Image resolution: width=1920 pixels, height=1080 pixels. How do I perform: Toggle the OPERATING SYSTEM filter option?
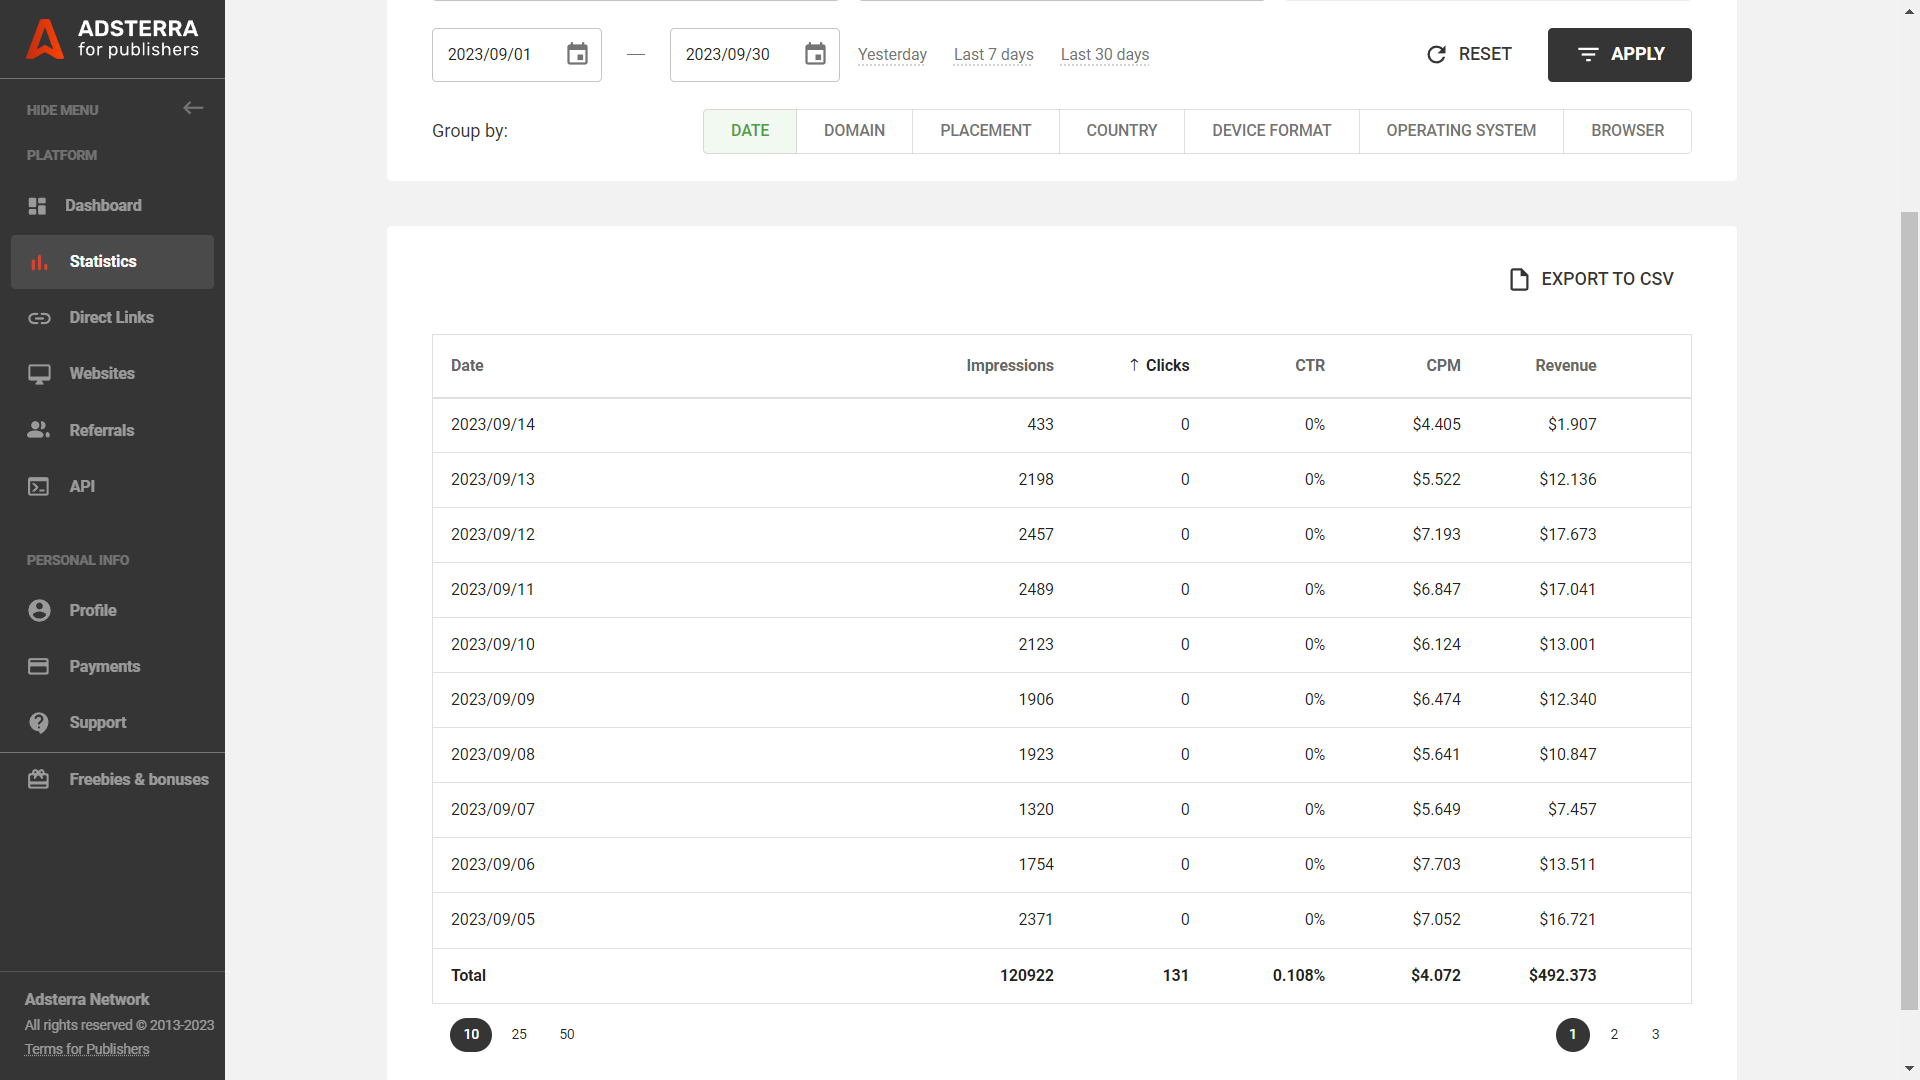point(1461,131)
